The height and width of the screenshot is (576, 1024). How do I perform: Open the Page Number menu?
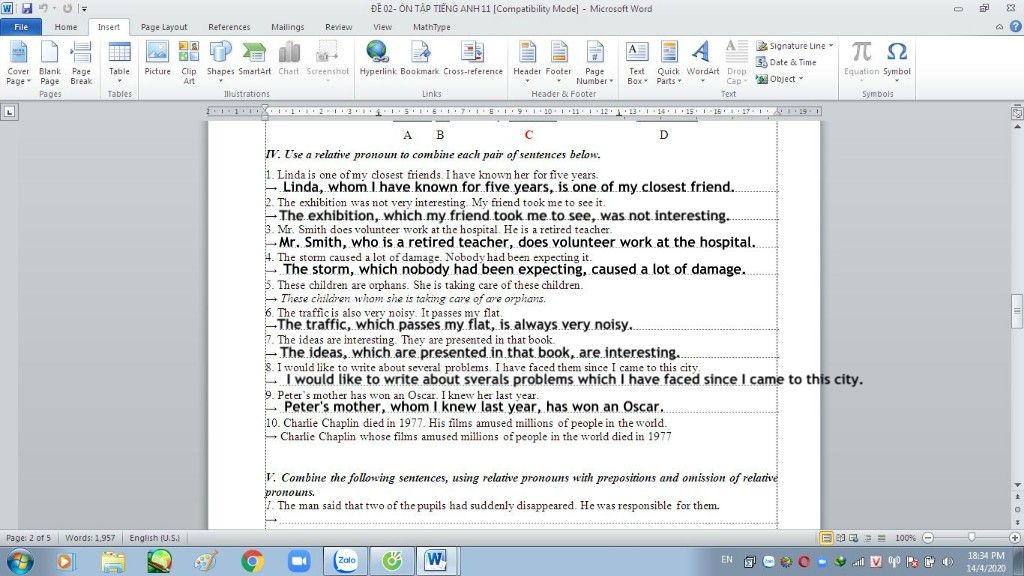click(594, 63)
